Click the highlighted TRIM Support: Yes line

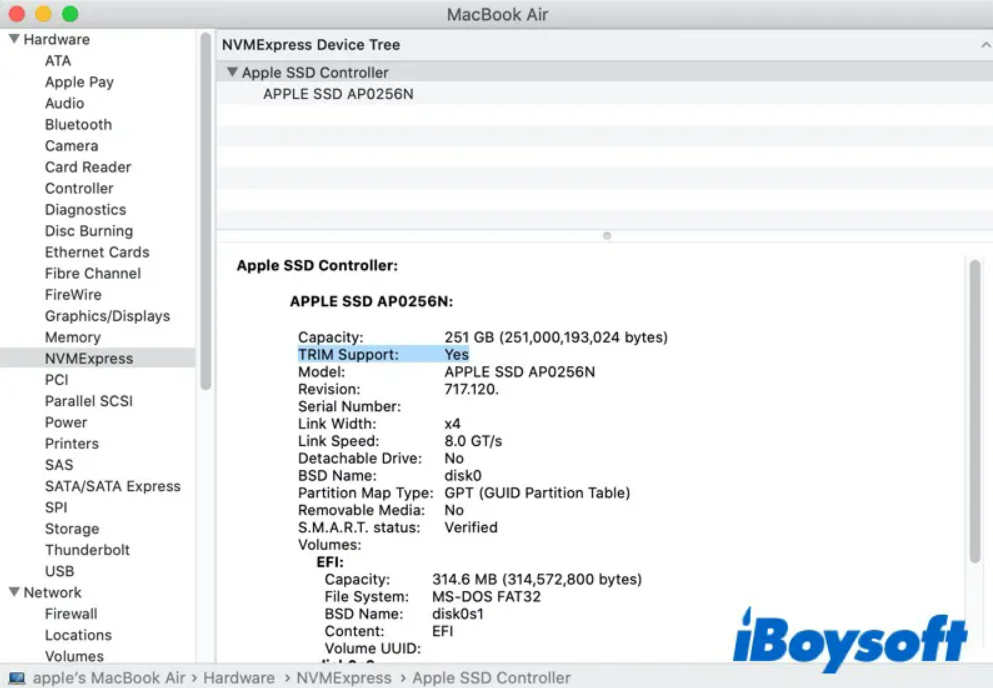click(383, 354)
